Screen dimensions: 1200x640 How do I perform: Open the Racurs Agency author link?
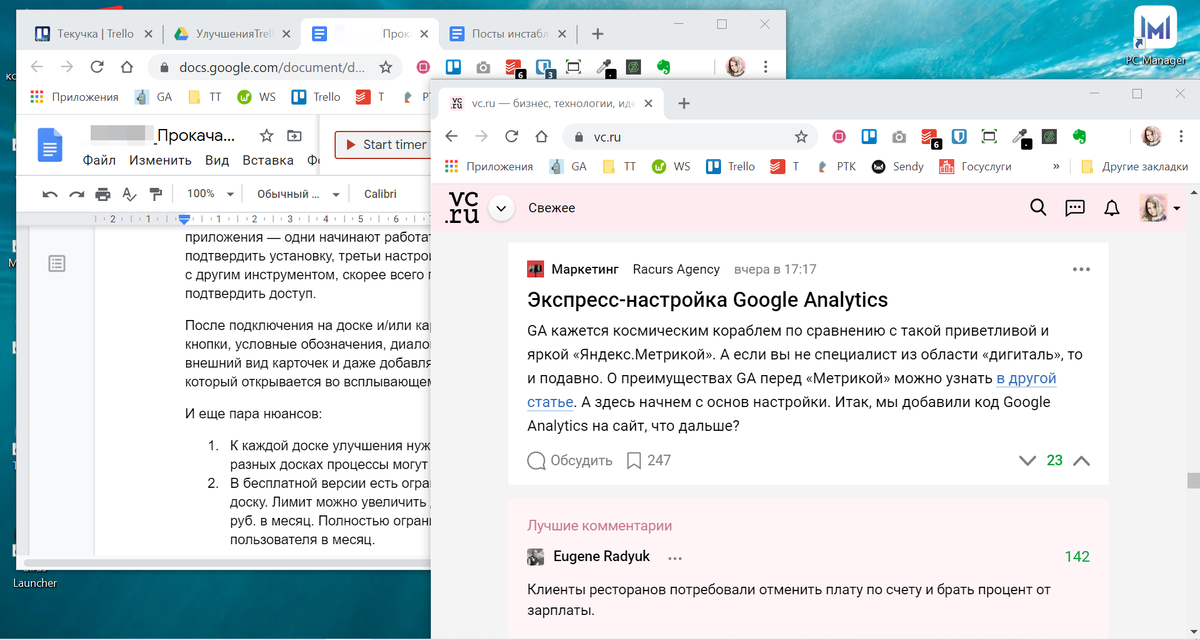677,269
